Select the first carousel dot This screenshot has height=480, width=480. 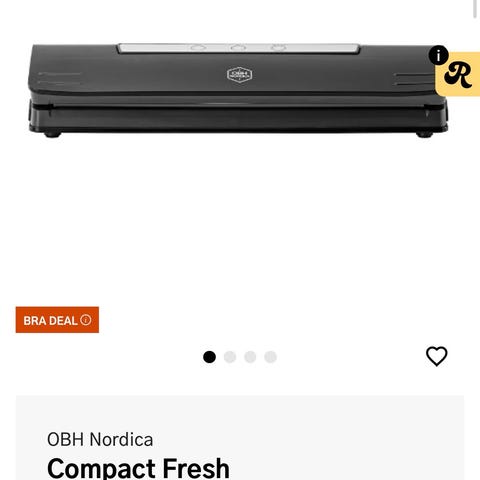point(209,357)
